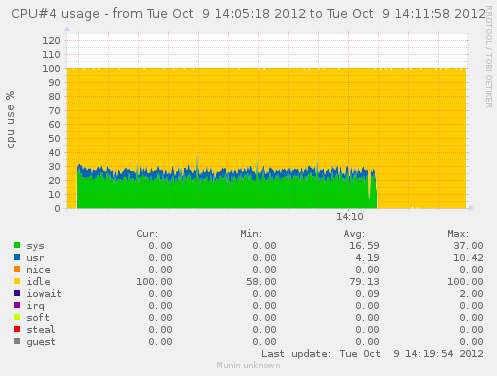Click the cpu use % axis label
Image resolution: width=497 pixels, height=376 pixels.
[x=11, y=119]
